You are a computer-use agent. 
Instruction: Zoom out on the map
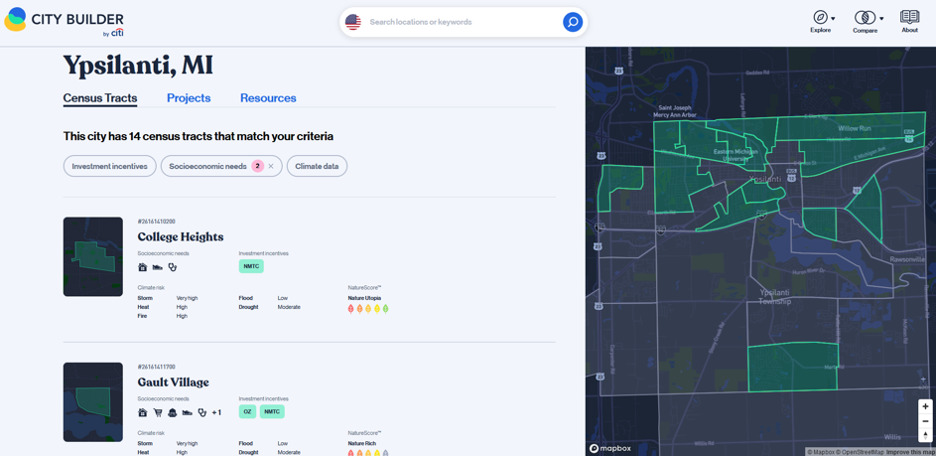point(925,421)
